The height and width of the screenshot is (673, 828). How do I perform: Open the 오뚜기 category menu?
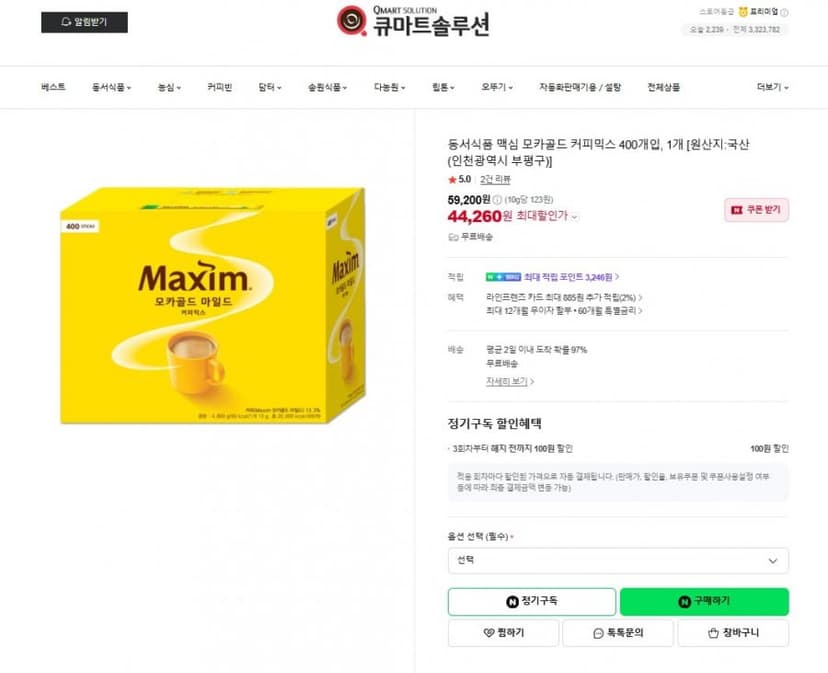497,87
